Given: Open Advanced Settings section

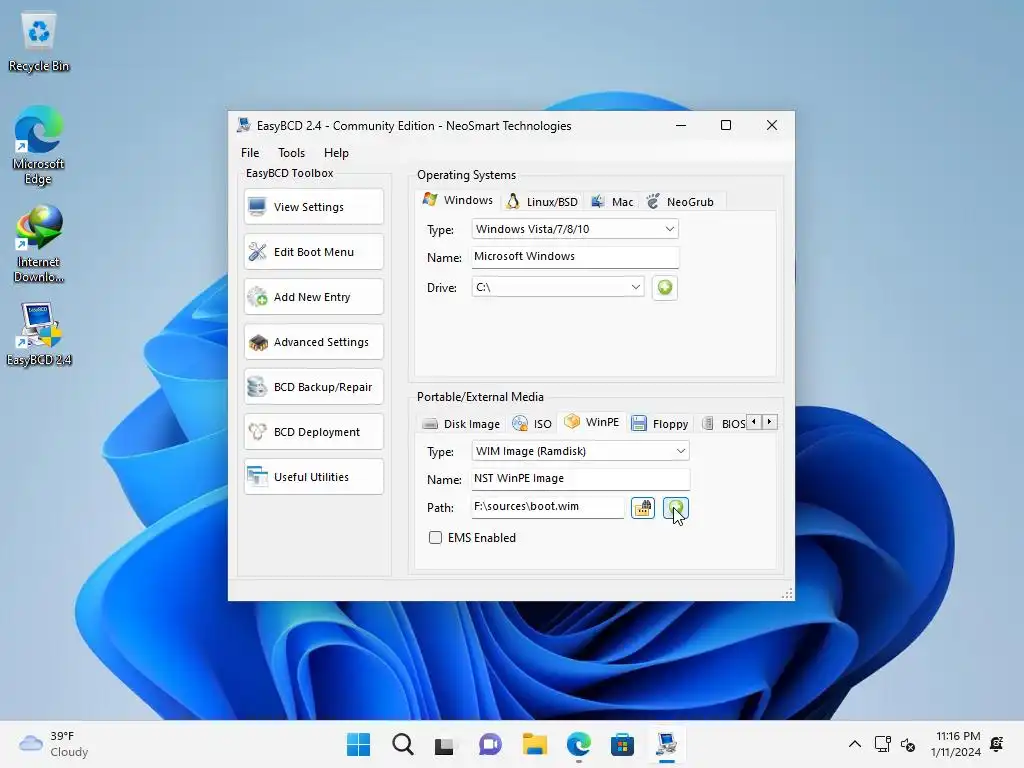Looking at the screenshot, I should 314,342.
